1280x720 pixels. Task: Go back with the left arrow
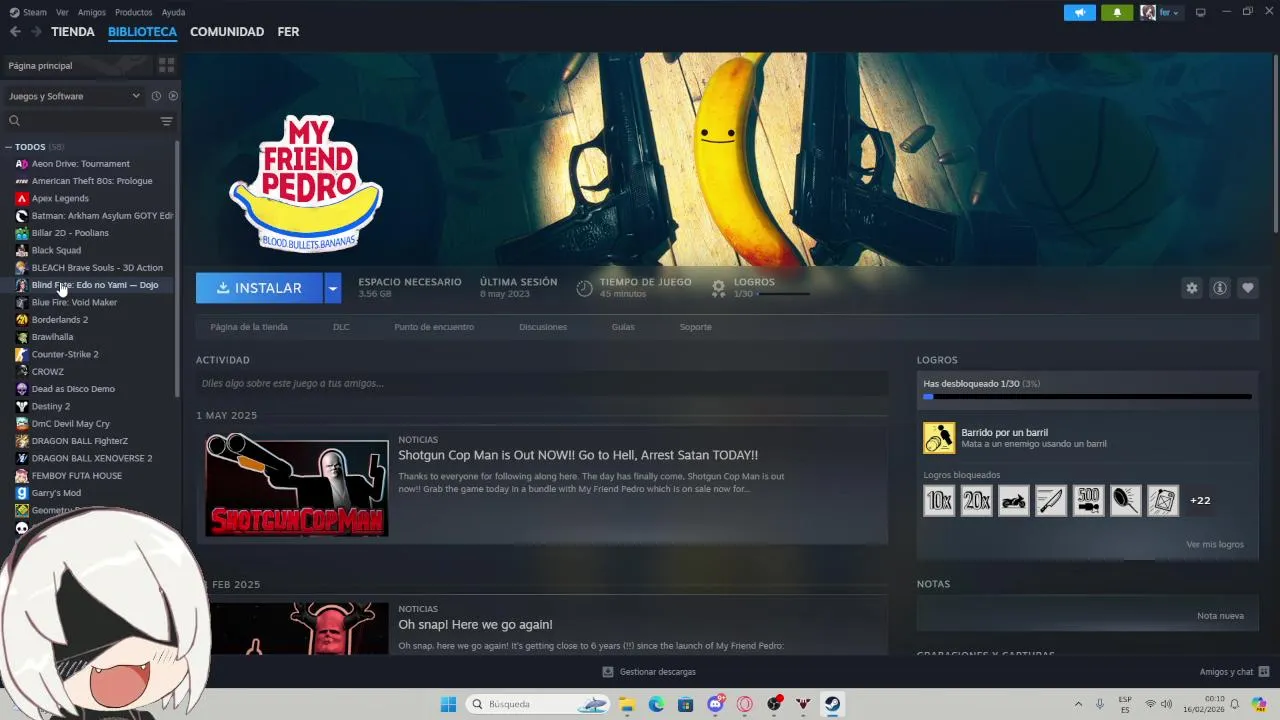pyautogui.click(x=15, y=32)
